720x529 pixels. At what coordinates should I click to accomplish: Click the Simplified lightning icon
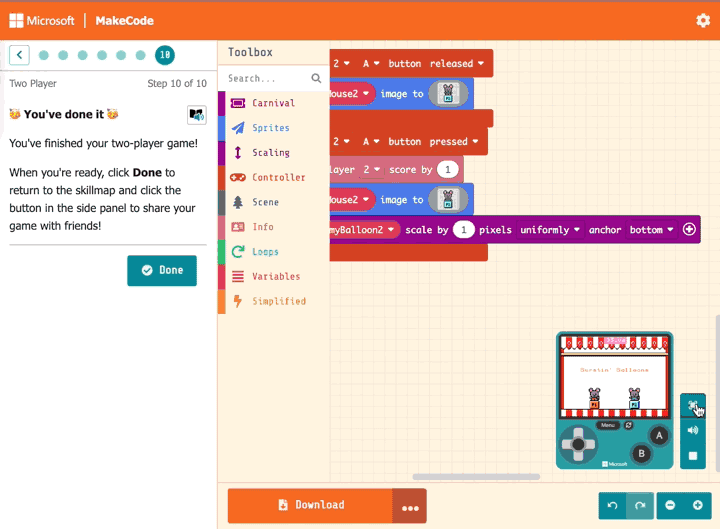coord(238,301)
